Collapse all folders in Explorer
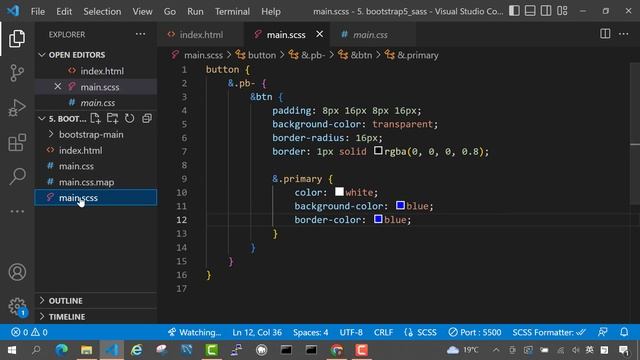The height and width of the screenshot is (360, 640). pyautogui.click(x=147, y=119)
